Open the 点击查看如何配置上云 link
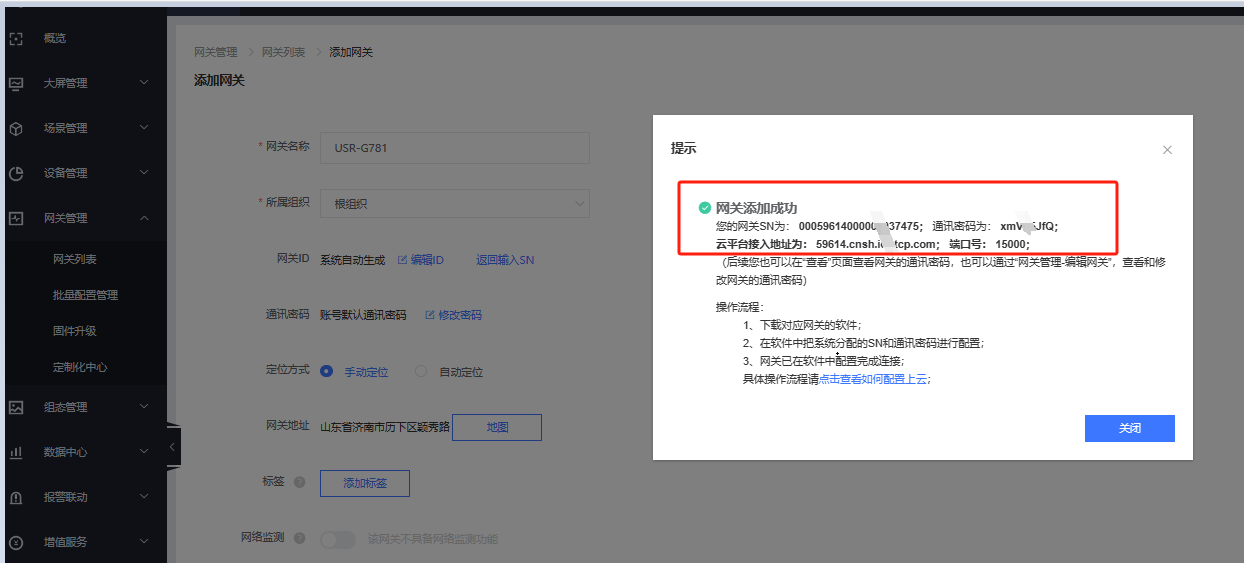Image resolution: width=1244 pixels, height=563 pixels. pos(874,379)
